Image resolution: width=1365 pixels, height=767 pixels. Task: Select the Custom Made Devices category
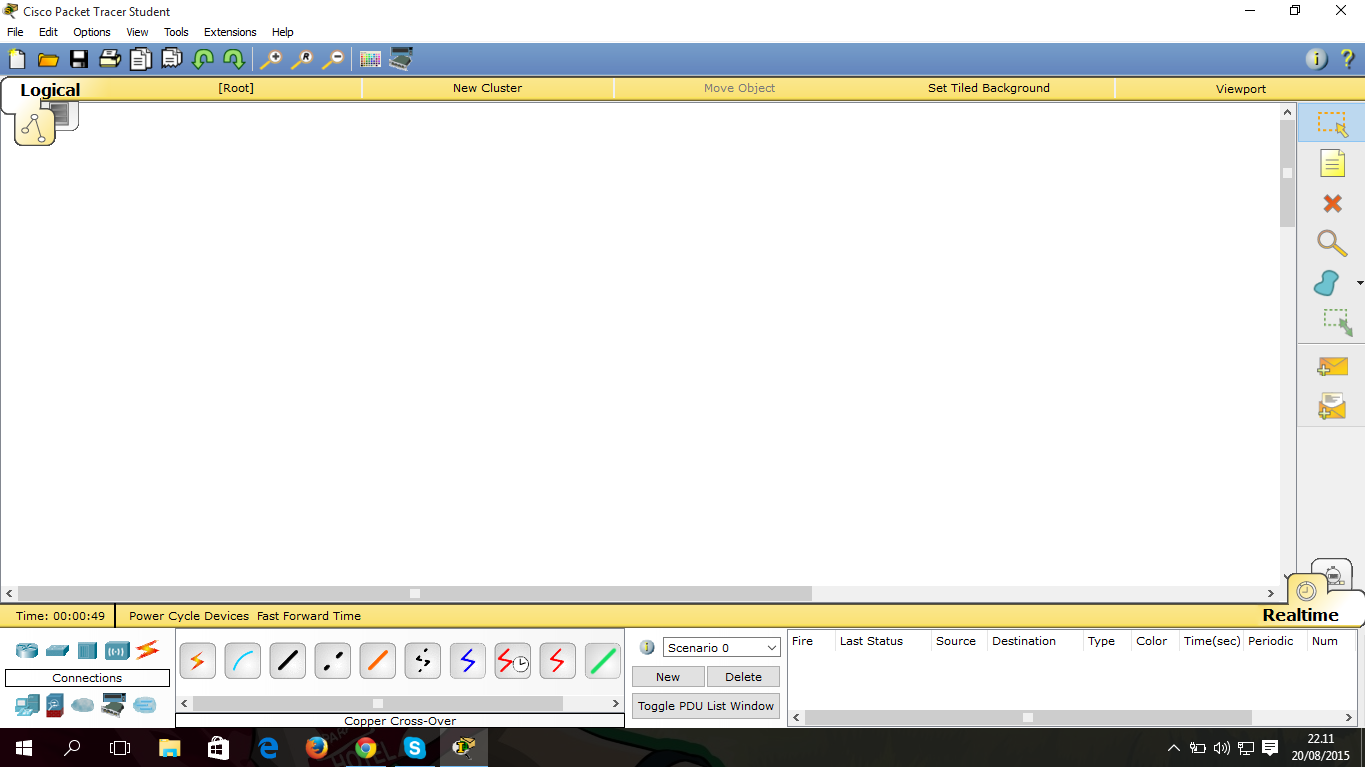114,705
